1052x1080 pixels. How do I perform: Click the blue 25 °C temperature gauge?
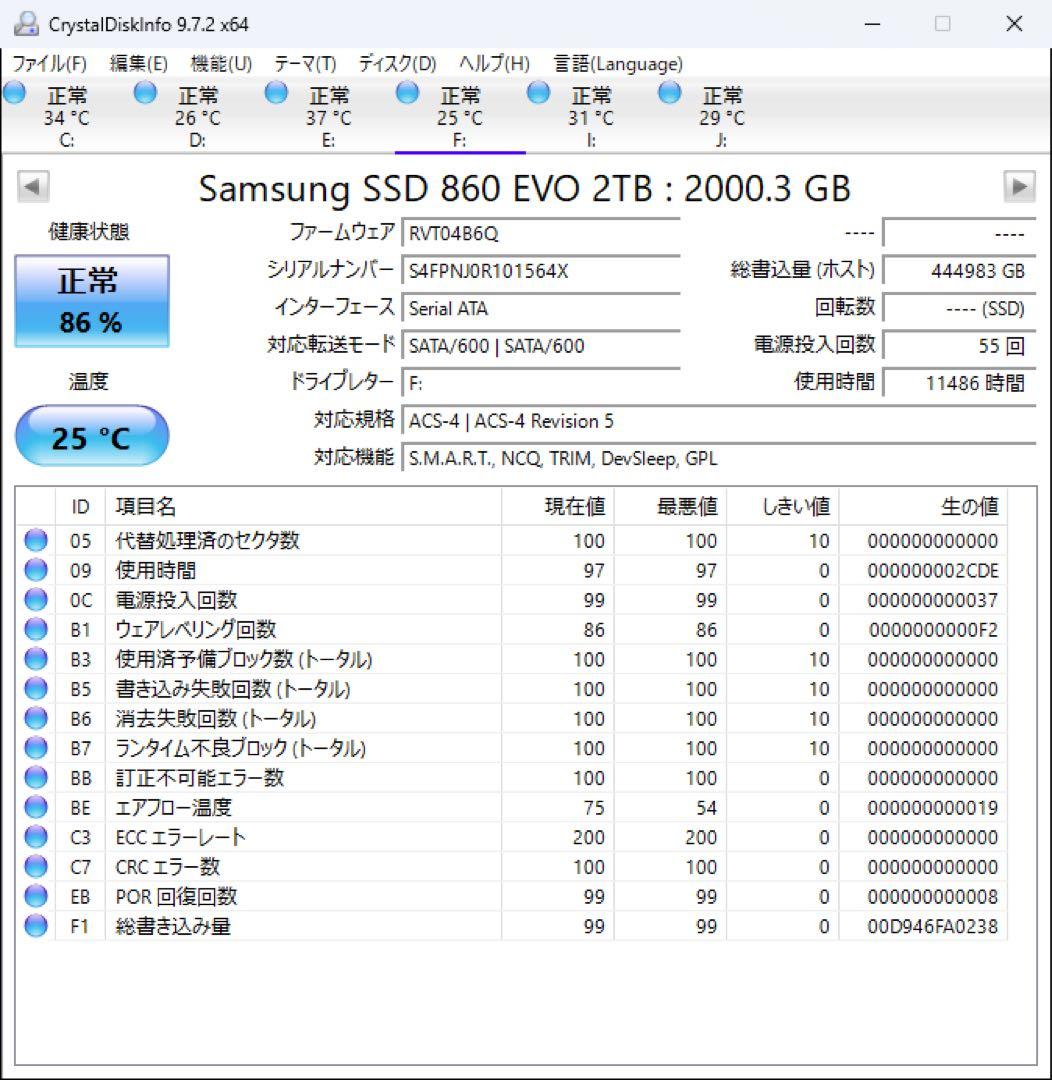tap(92, 435)
